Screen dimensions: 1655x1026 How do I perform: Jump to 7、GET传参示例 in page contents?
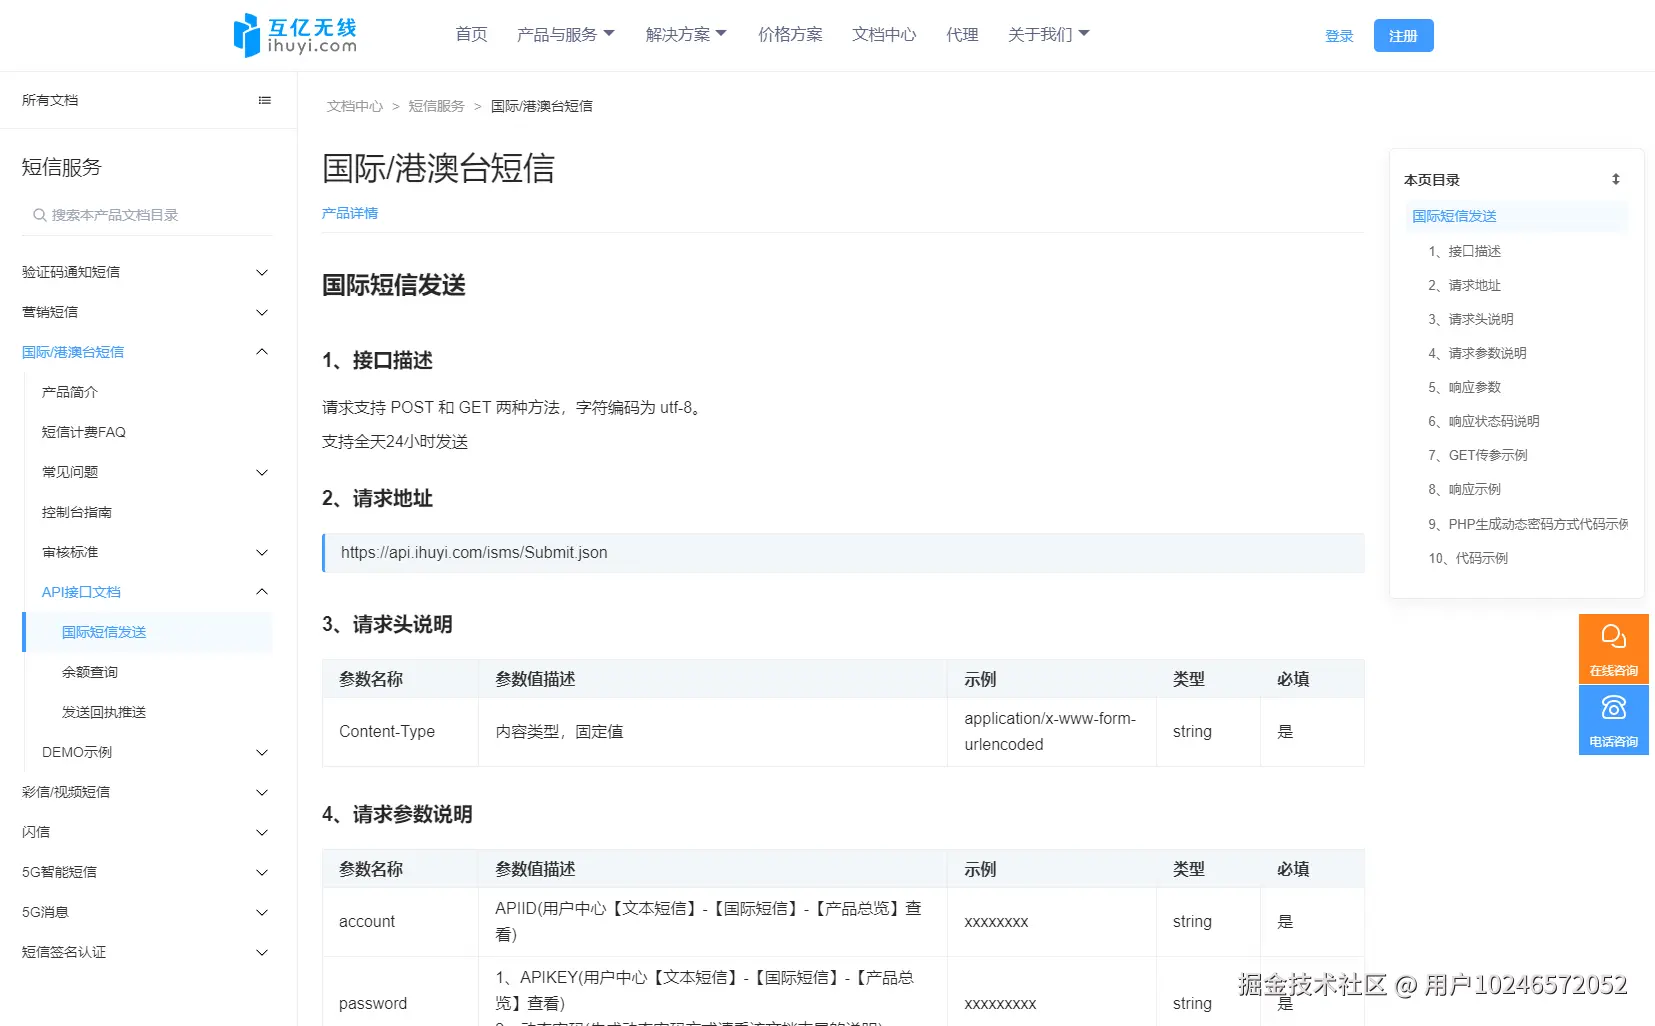[x=1477, y=455]
